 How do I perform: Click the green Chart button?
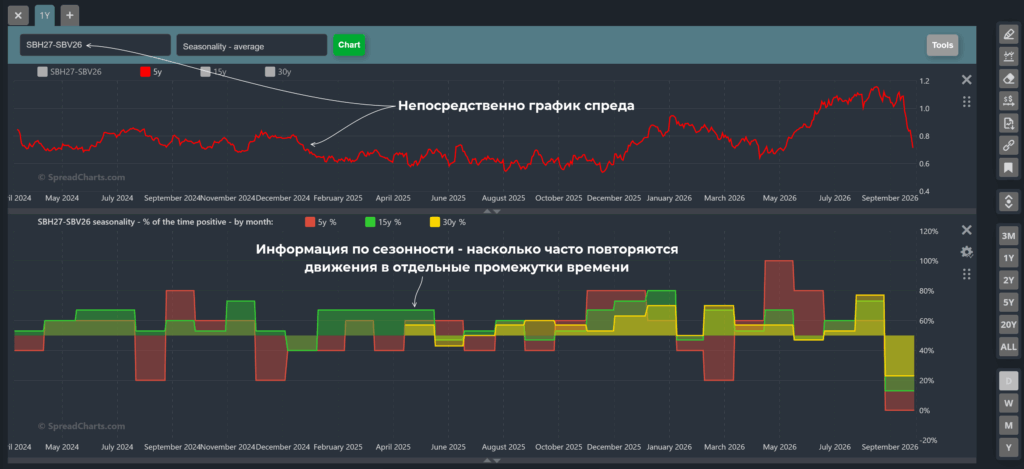[x=349, y=45]
